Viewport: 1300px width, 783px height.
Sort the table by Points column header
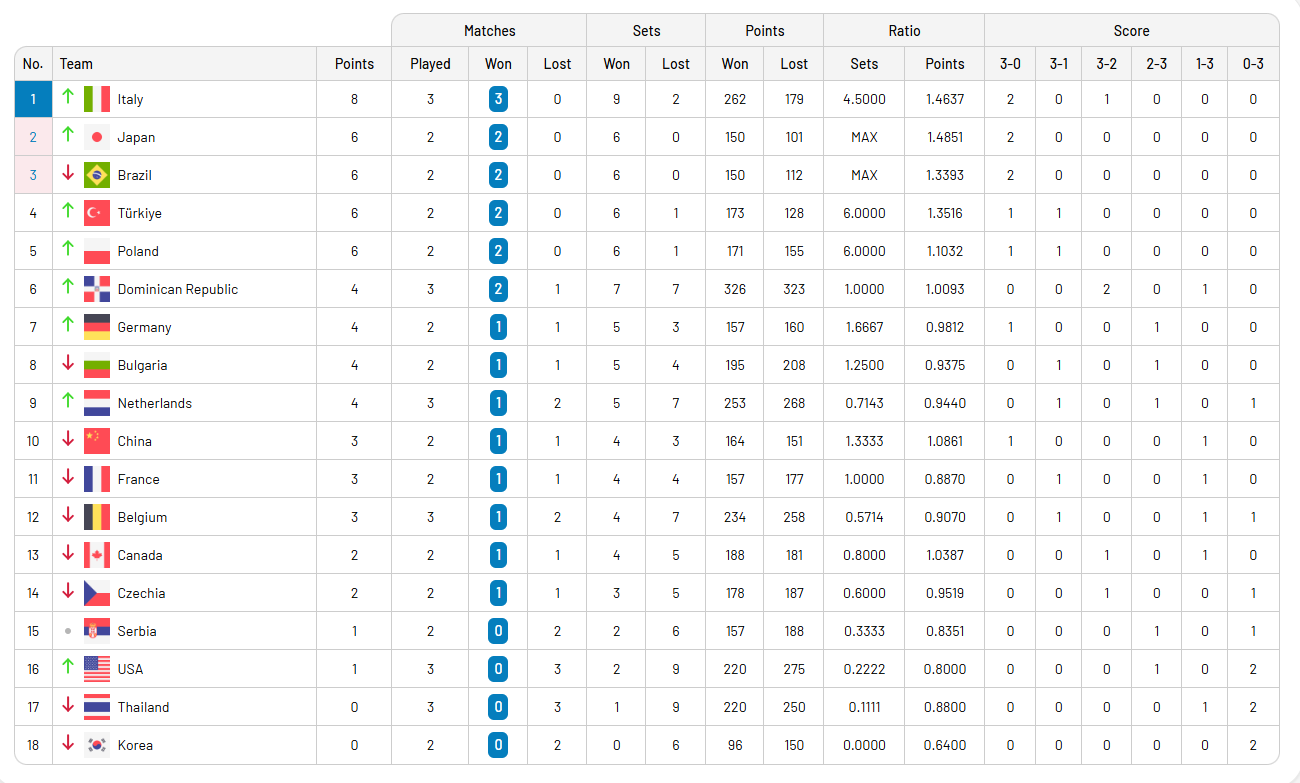click(x=354, y=64)
